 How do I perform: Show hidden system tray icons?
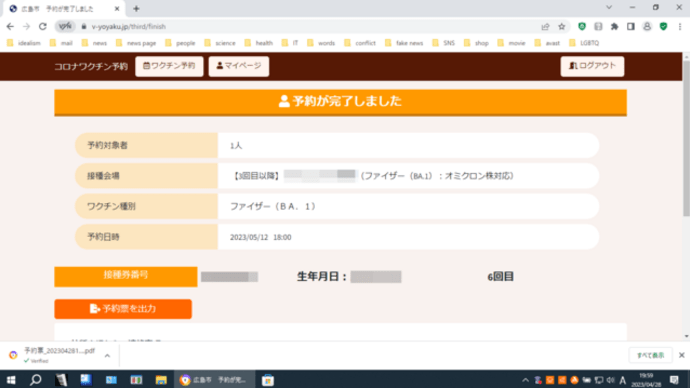[525, 380]
